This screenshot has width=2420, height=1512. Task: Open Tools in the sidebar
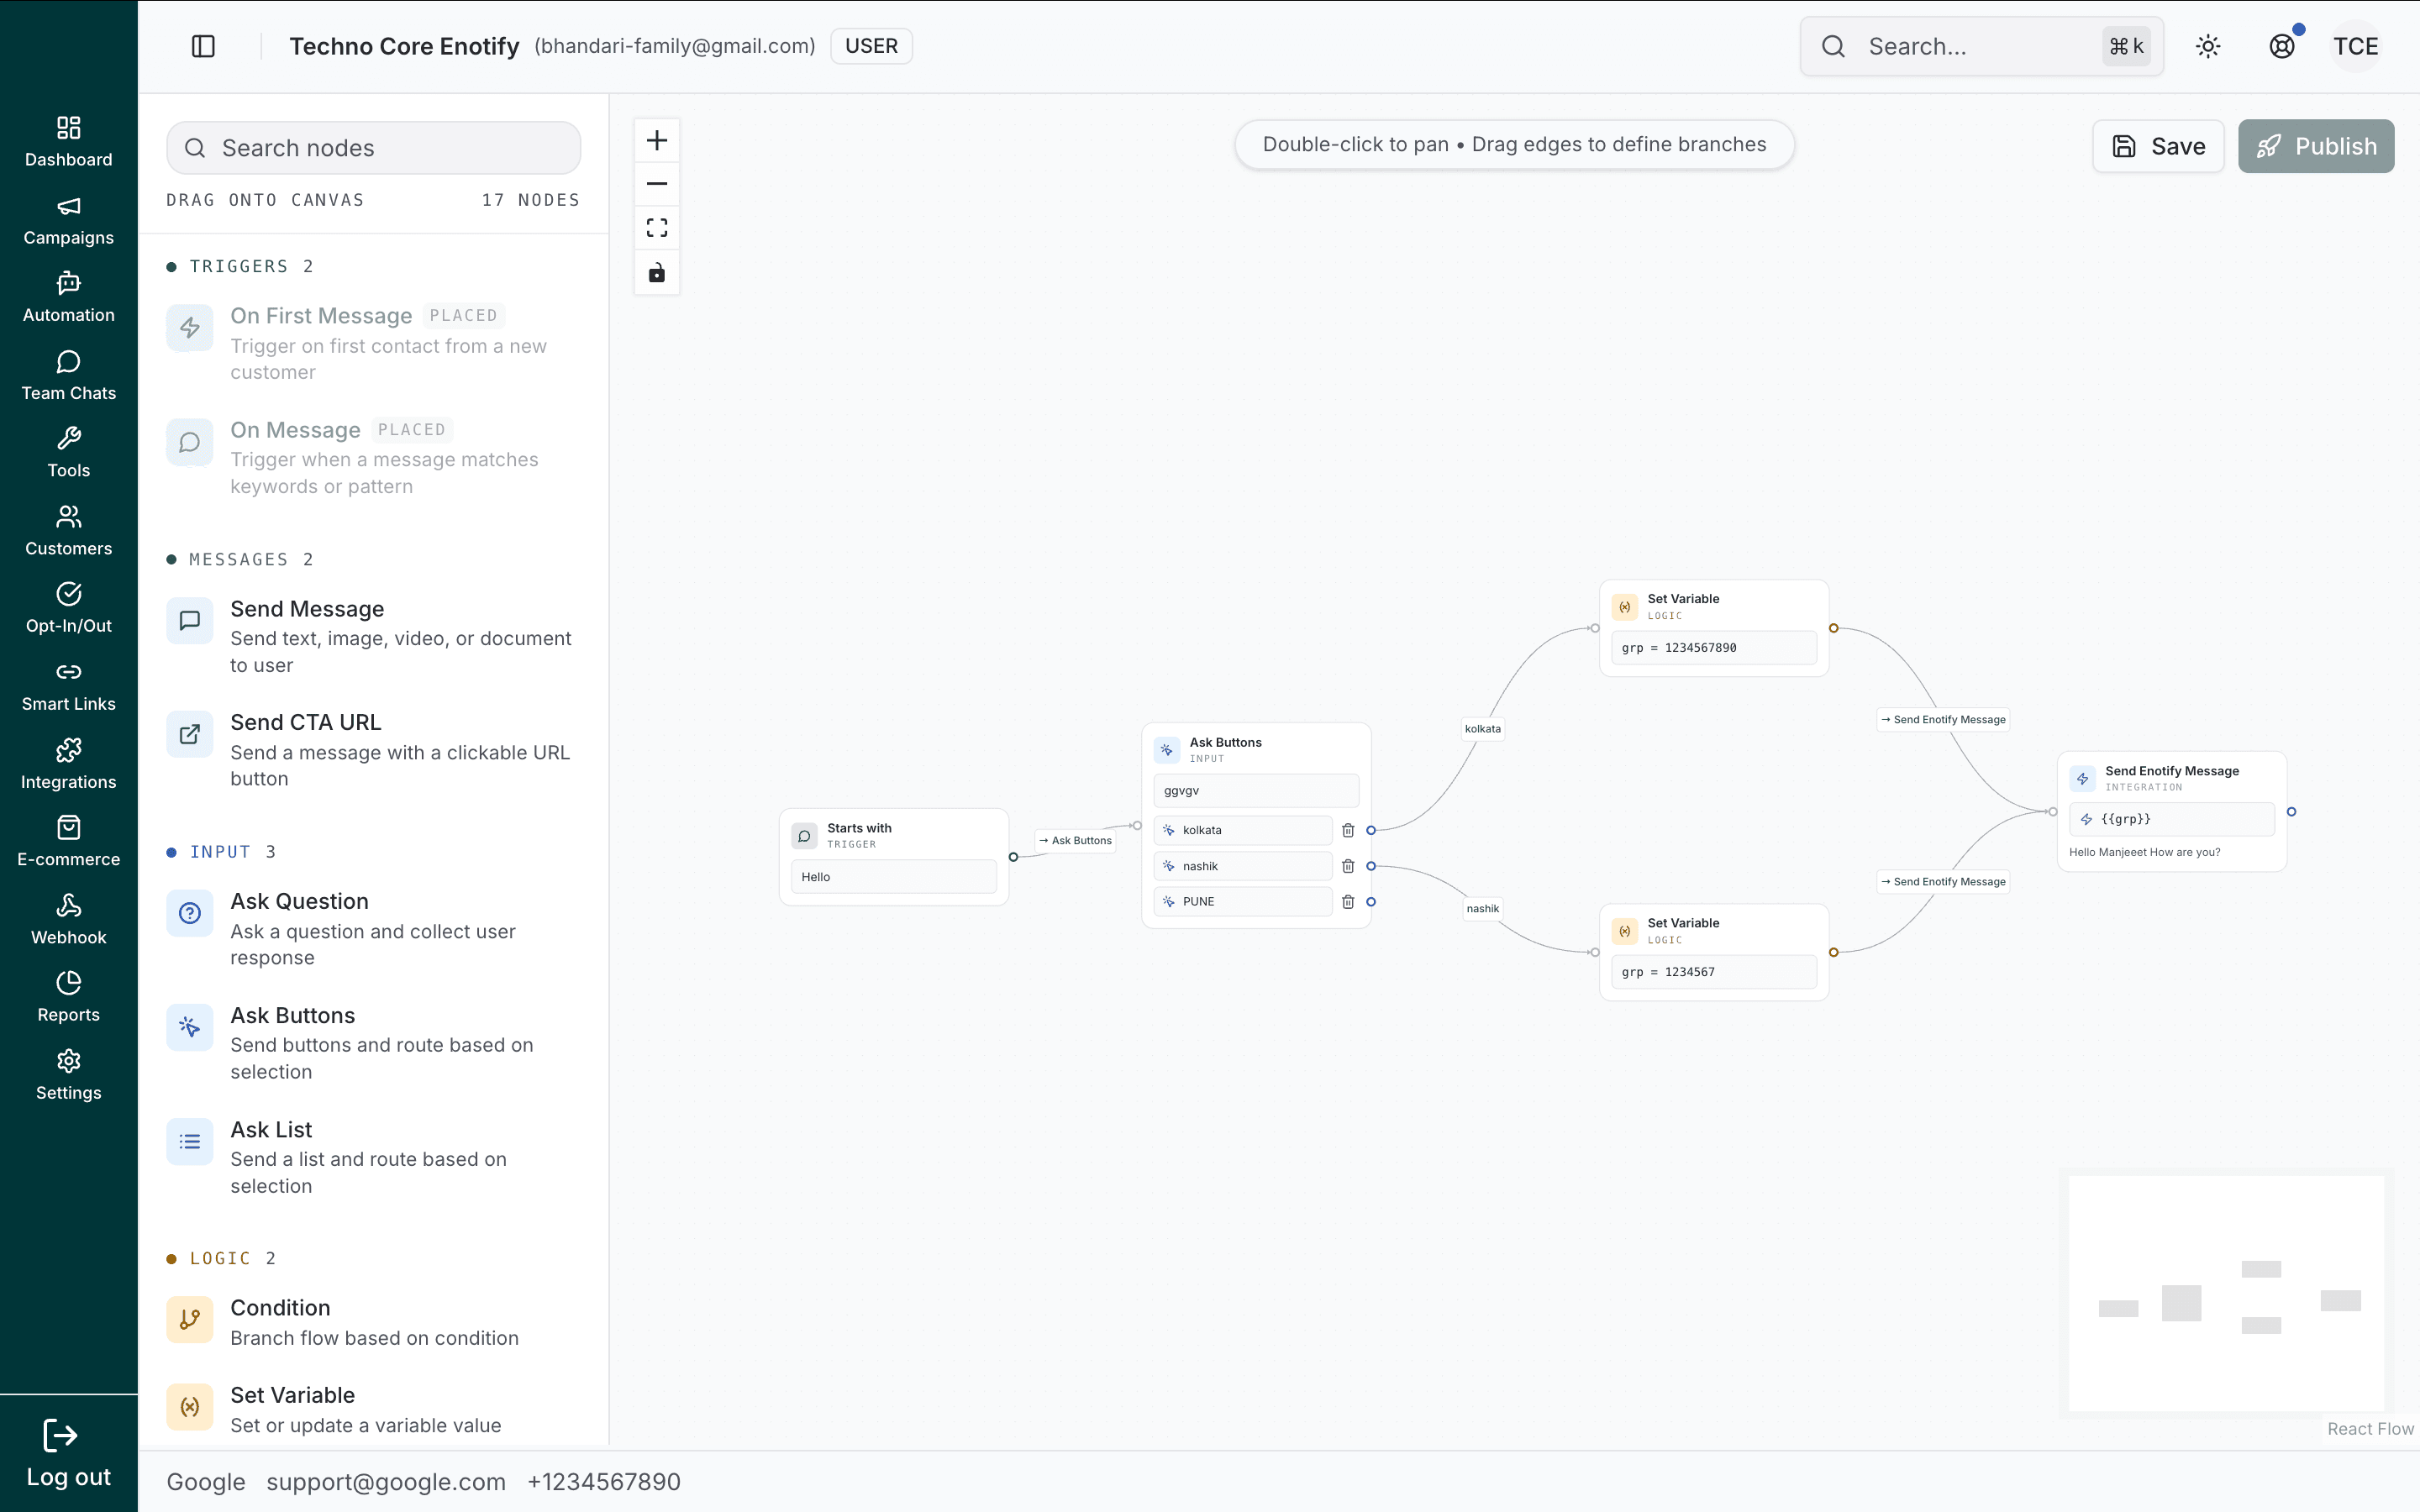tap(69, 452)
